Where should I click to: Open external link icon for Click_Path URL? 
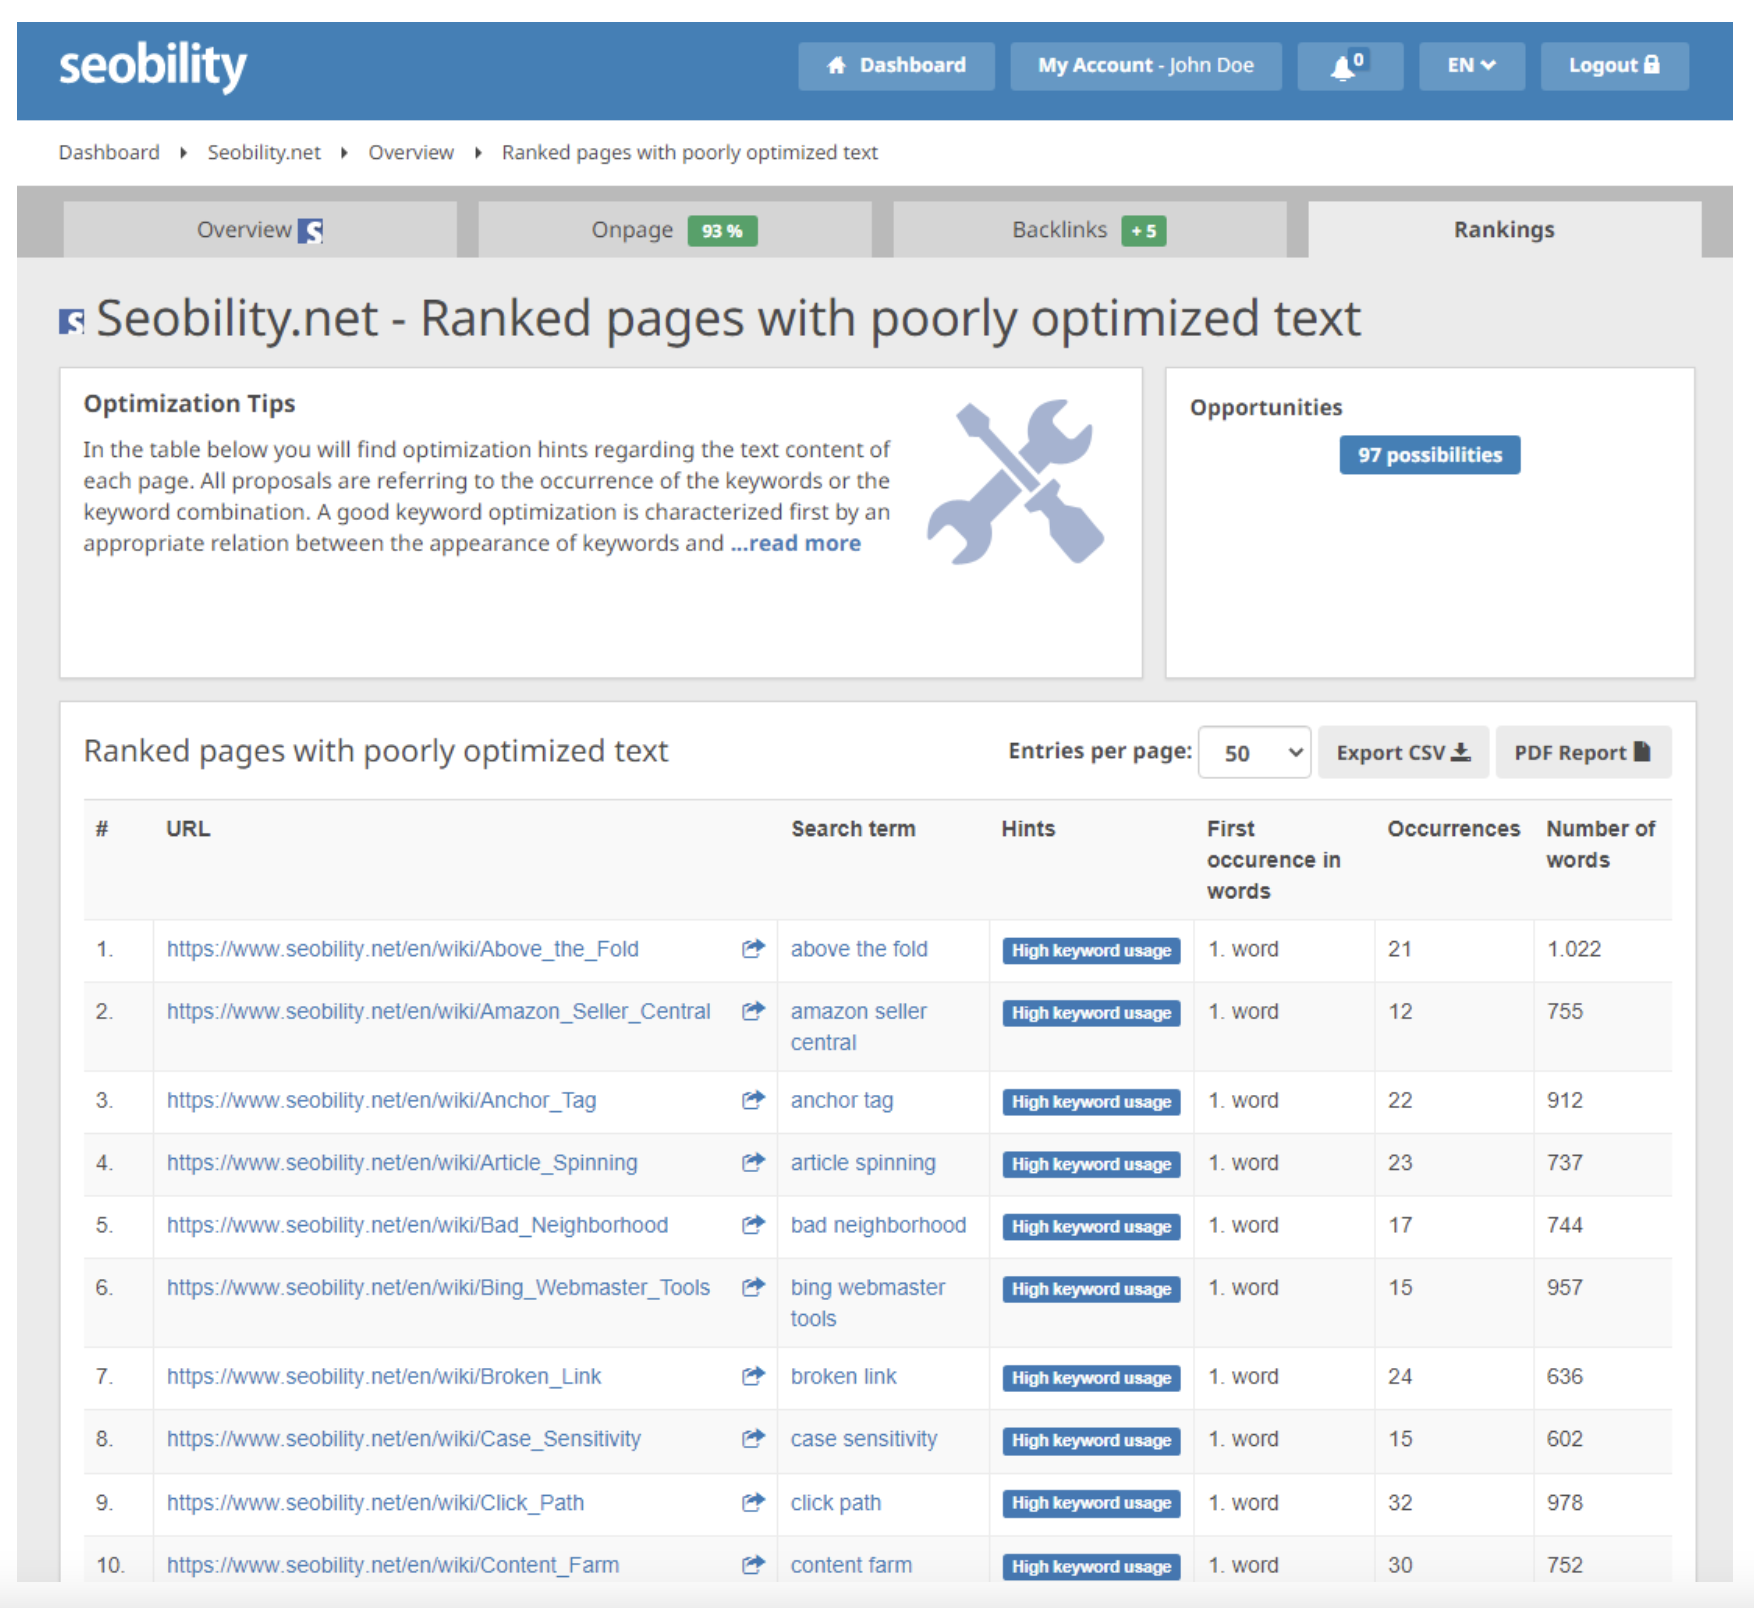pos(753,1502)
